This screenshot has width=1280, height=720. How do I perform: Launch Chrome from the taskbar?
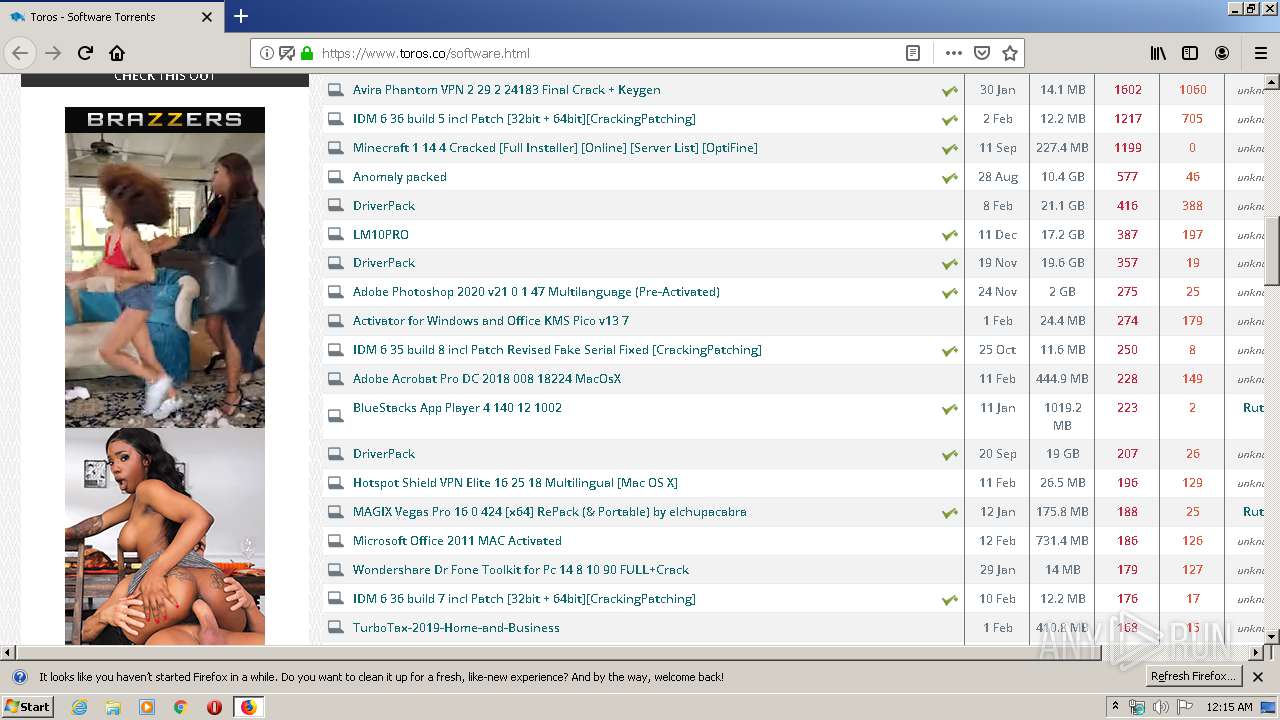180,707
